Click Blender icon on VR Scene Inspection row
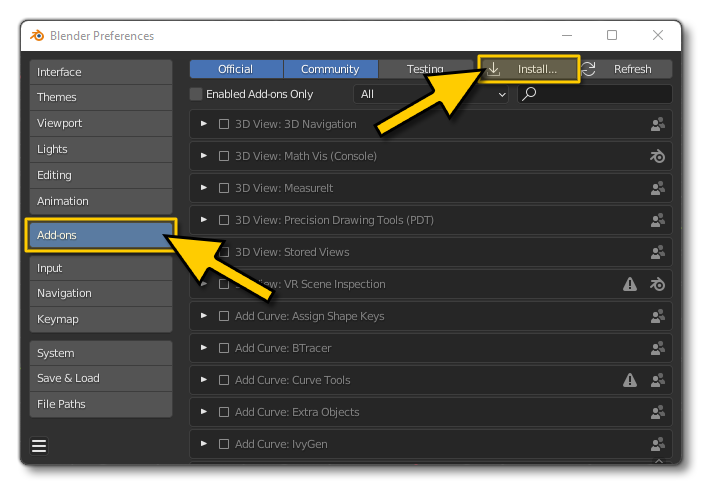Image resolution: width=702 pixels, height=485 pixels. pos(657,284)
